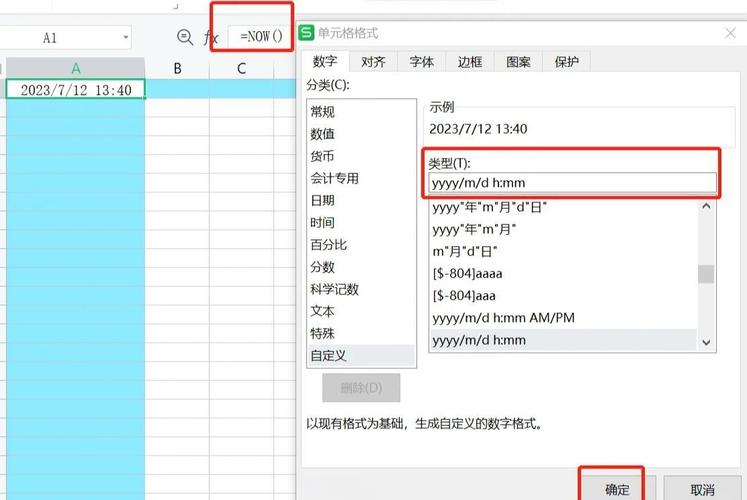
Task: Pick format yyyy/m/d h:mm AM/PM
Action: [x=564, y=318]
